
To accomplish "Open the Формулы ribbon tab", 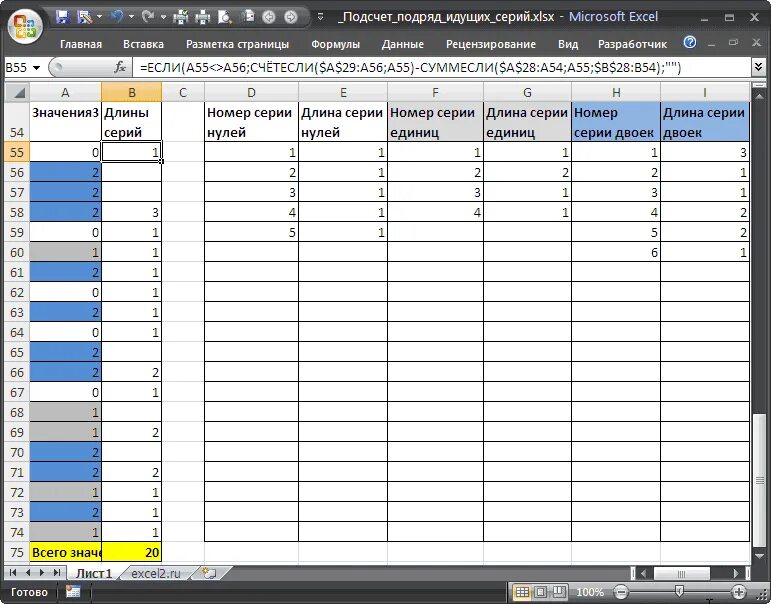I will point(335,44).
